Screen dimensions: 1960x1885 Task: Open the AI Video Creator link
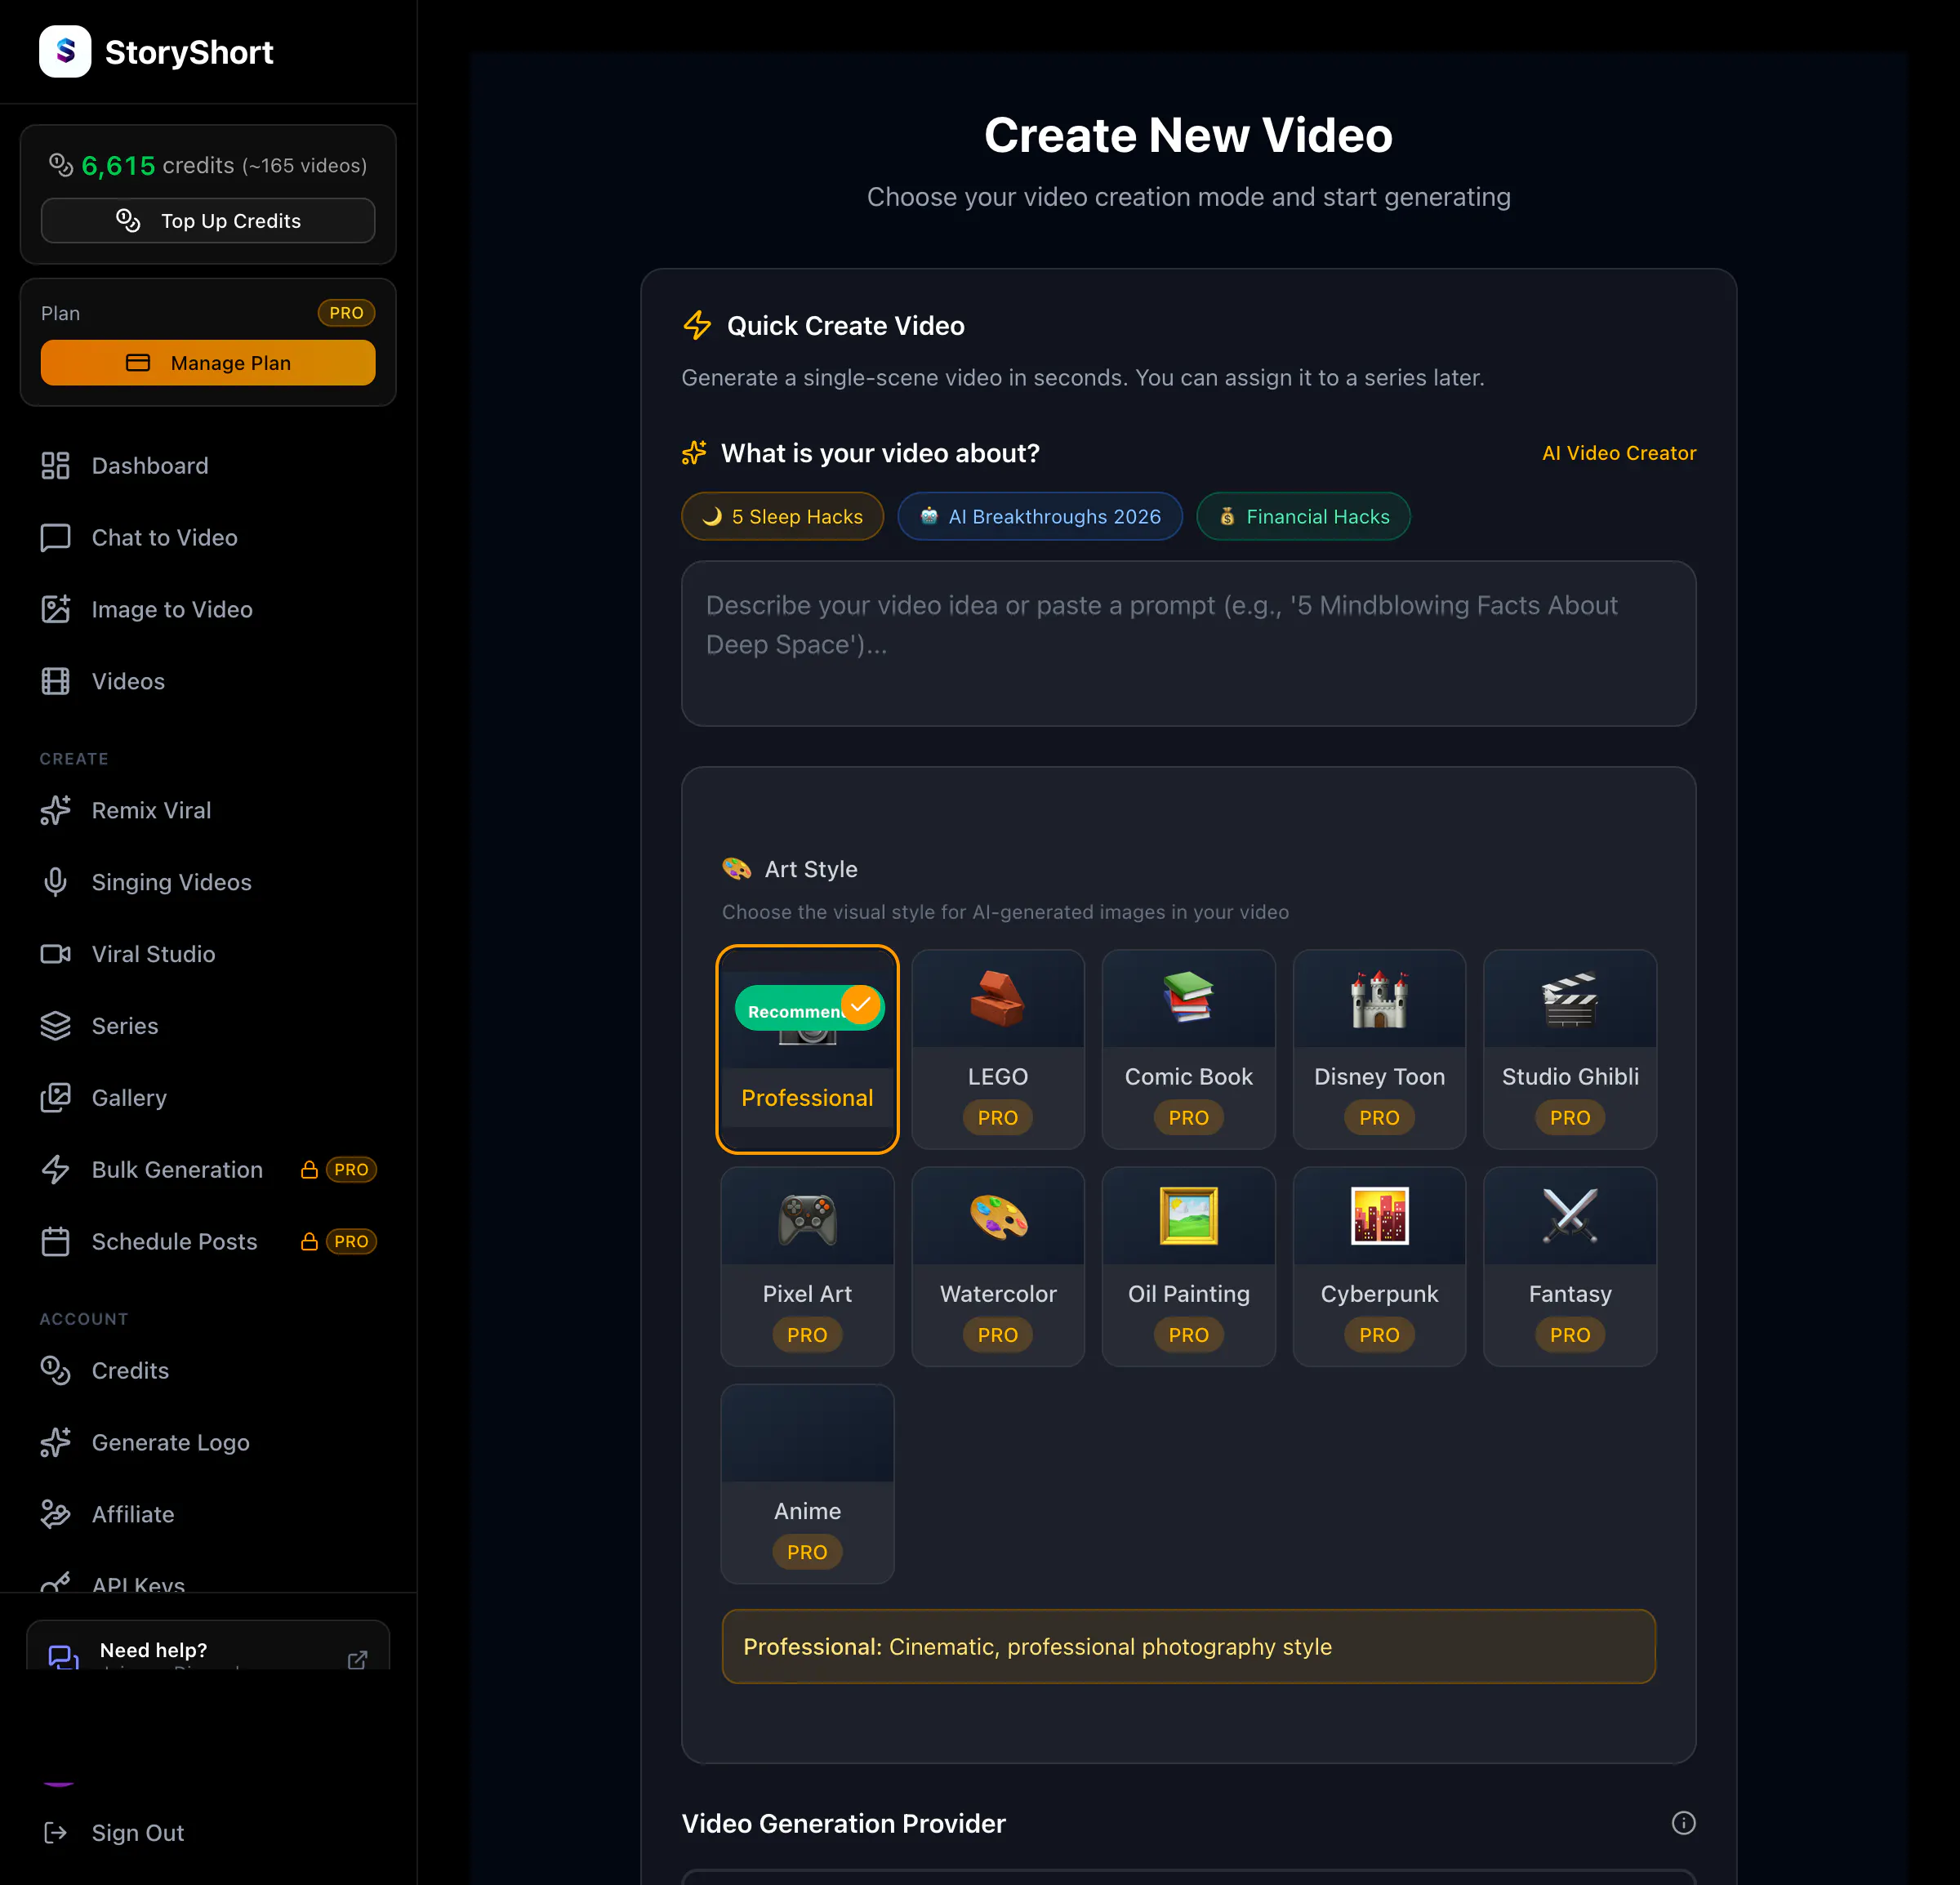[x=1619, y=454]
